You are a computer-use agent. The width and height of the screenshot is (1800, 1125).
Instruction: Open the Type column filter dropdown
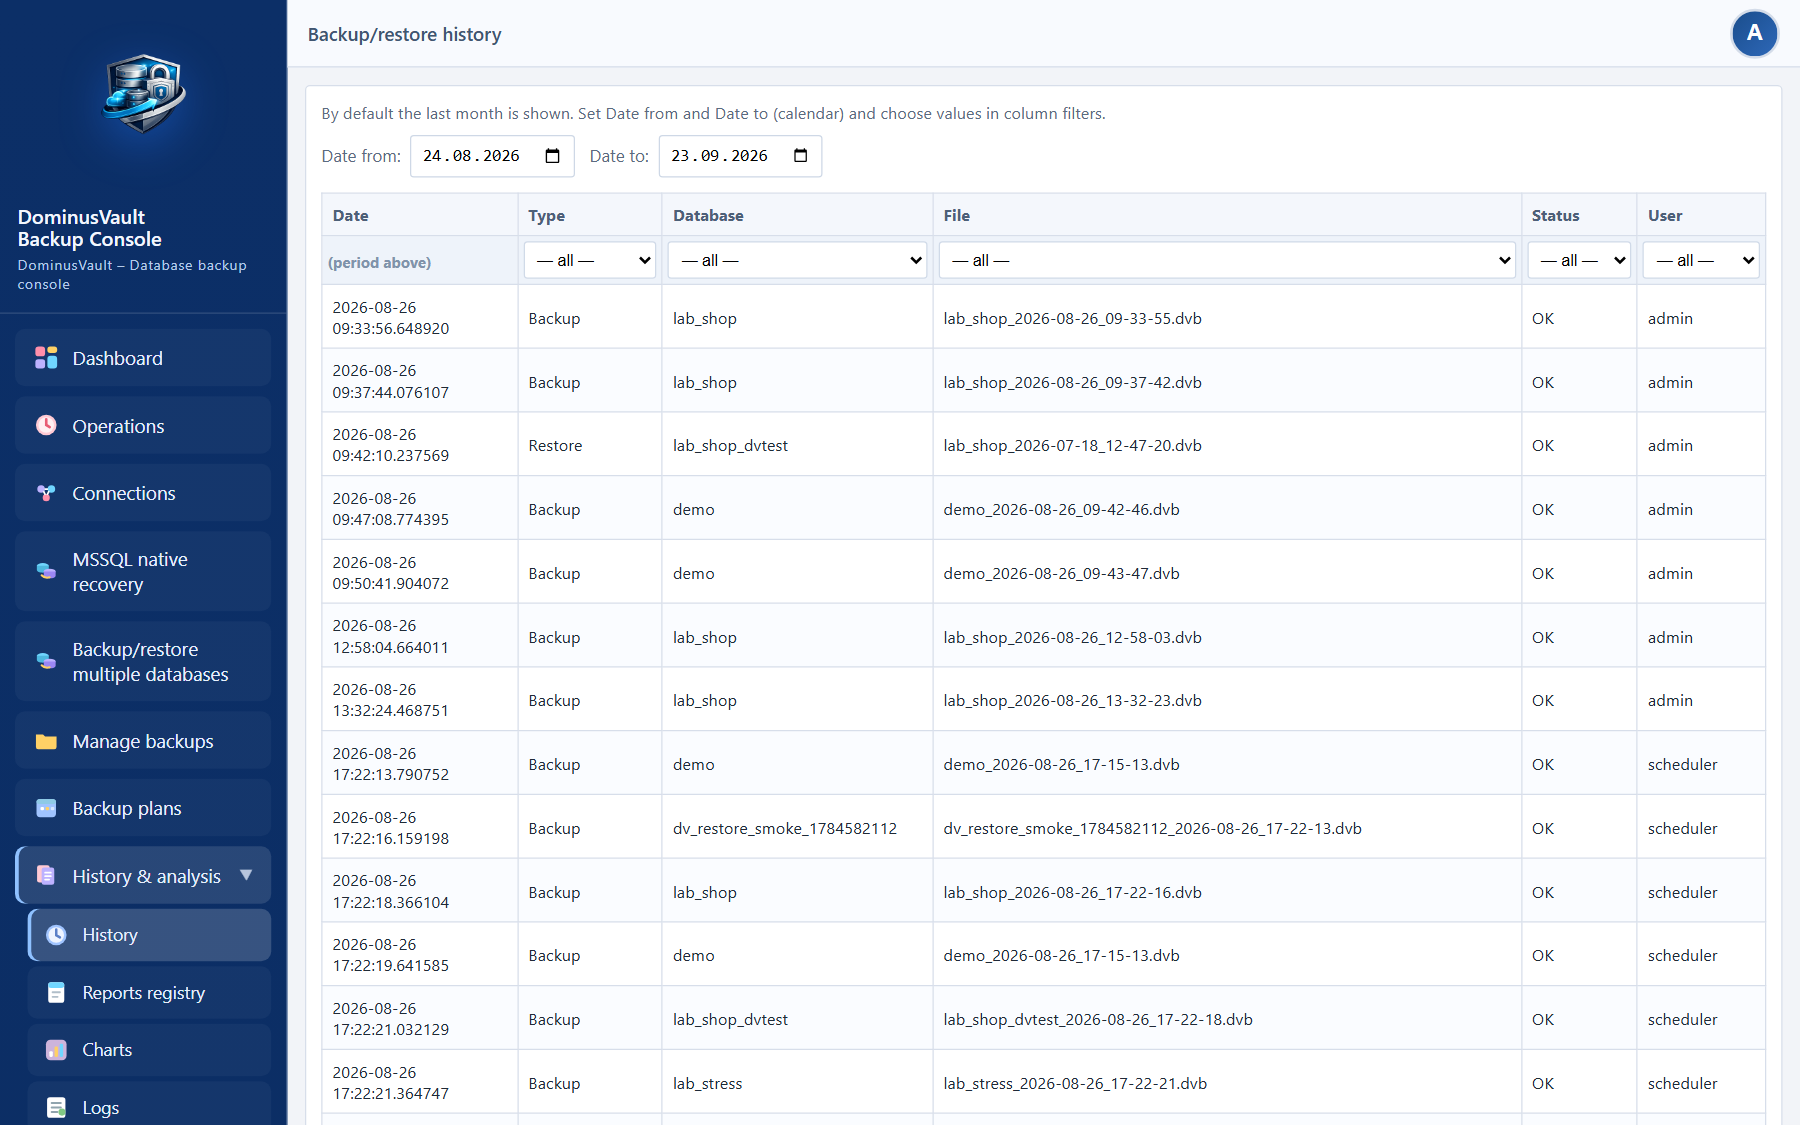tap(590, 260)
